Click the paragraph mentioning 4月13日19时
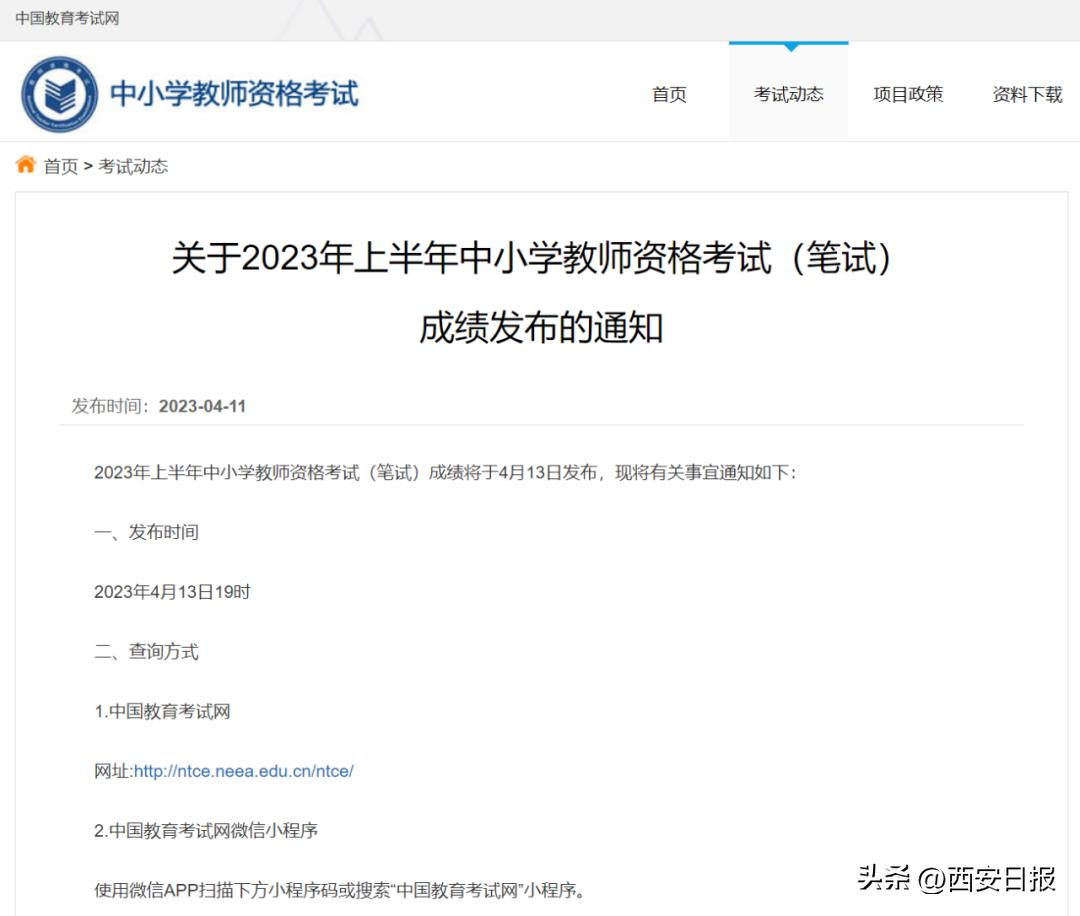This screenshot has width=1080, height=916. tap(172, 592)
